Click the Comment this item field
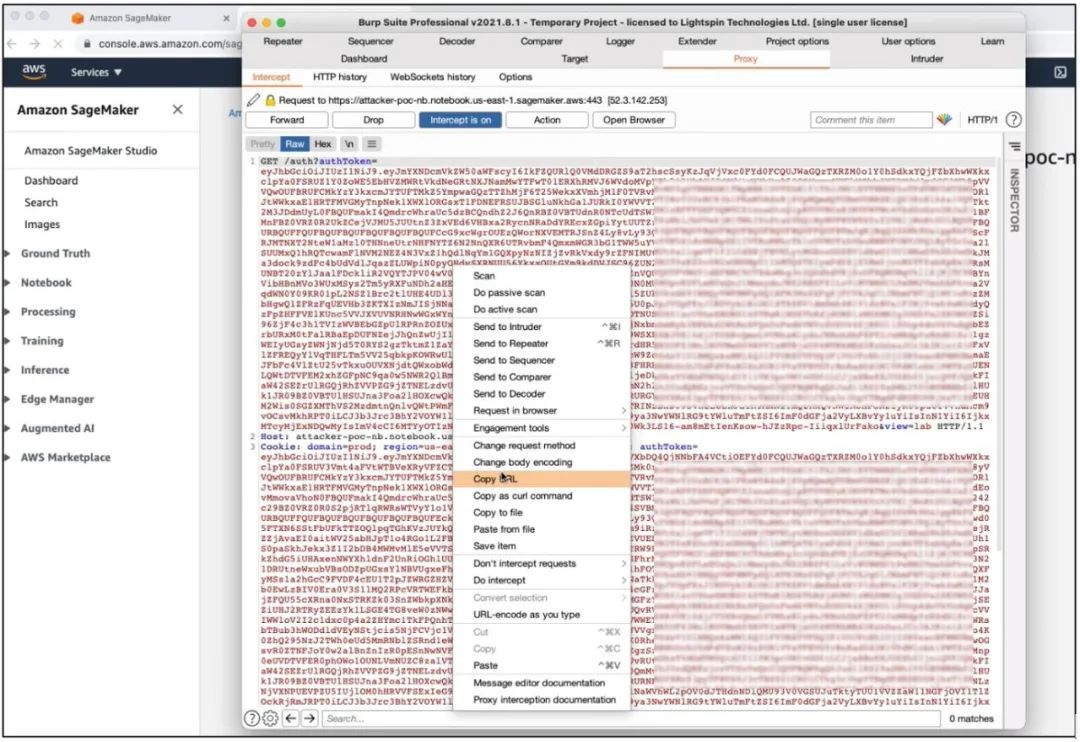 pos(871,120)
